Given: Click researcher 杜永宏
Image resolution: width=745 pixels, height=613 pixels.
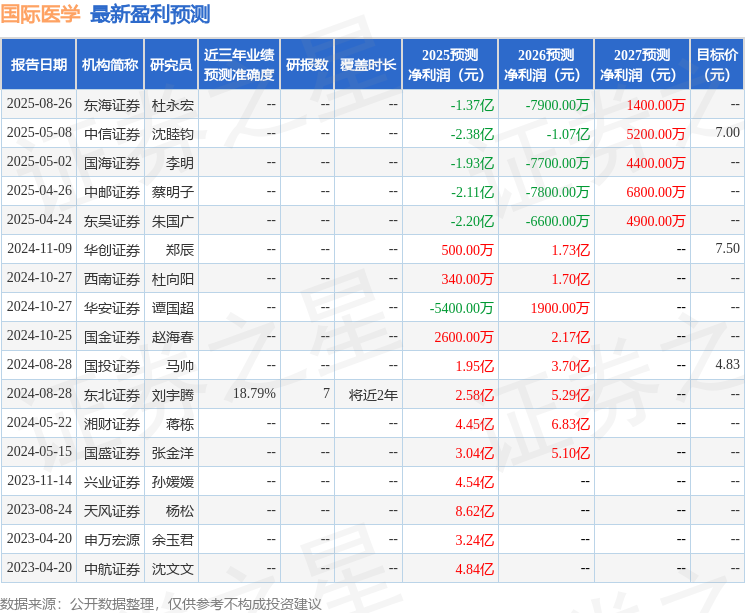Looking at the screenshot, I should click(172, 105).
